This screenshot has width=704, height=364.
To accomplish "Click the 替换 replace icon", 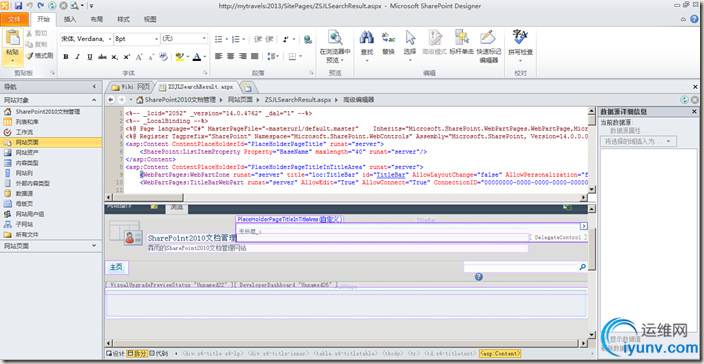I will pyautogui.click(x=388, y=43).
